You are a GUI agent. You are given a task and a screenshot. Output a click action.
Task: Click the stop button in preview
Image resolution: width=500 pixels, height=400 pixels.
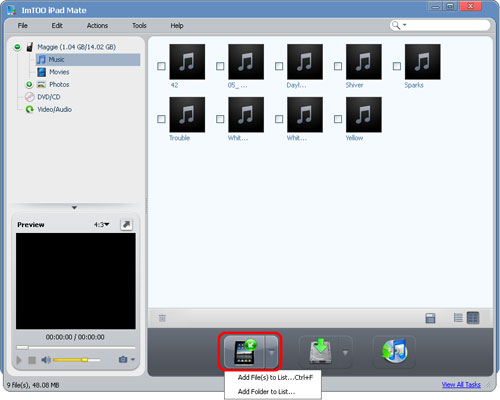tap(32, 360)
